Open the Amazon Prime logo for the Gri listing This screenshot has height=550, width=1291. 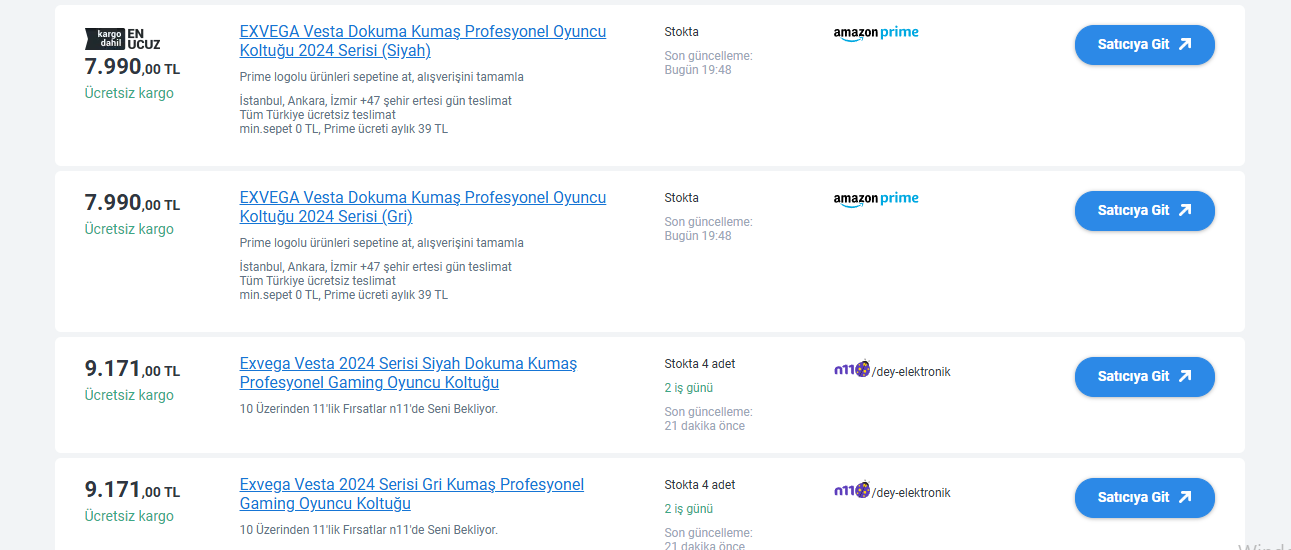[876, 199]
